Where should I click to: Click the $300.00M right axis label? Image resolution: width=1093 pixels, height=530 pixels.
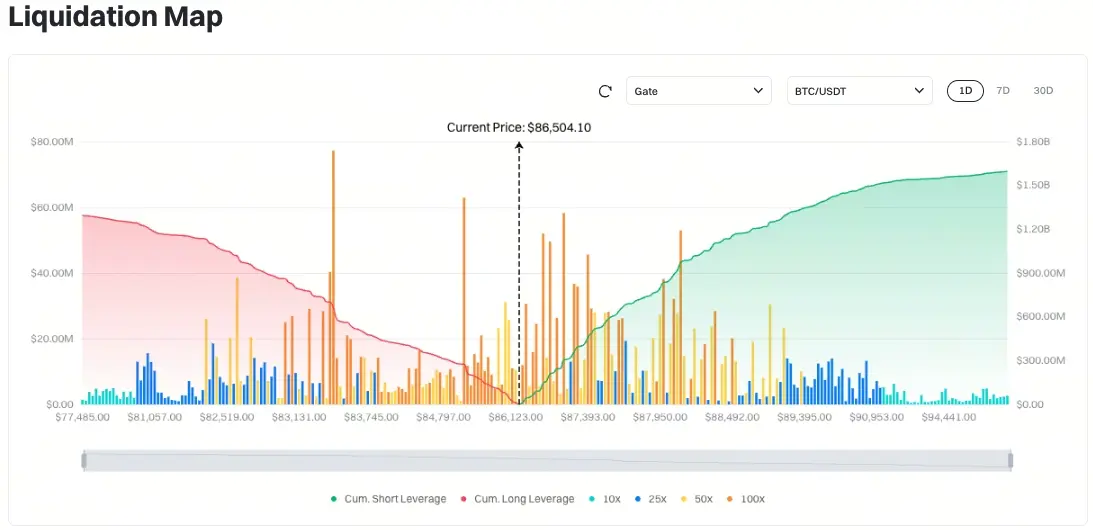[x=1041, y=361]
